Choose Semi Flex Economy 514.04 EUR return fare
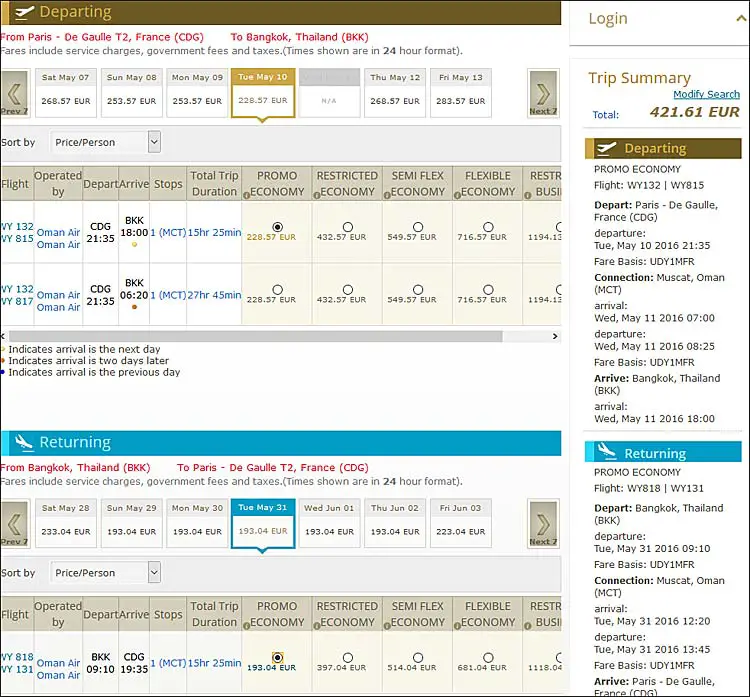 coord(418,658)
